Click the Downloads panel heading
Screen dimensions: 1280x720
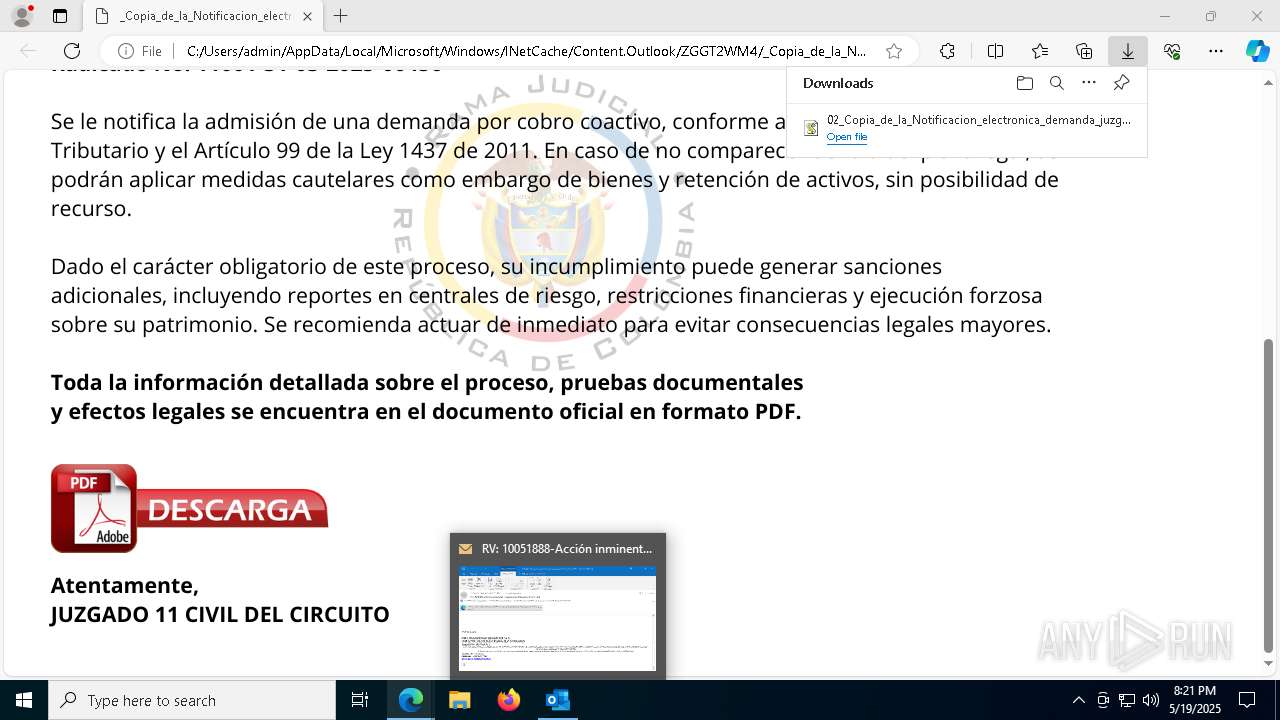[838, 83]
